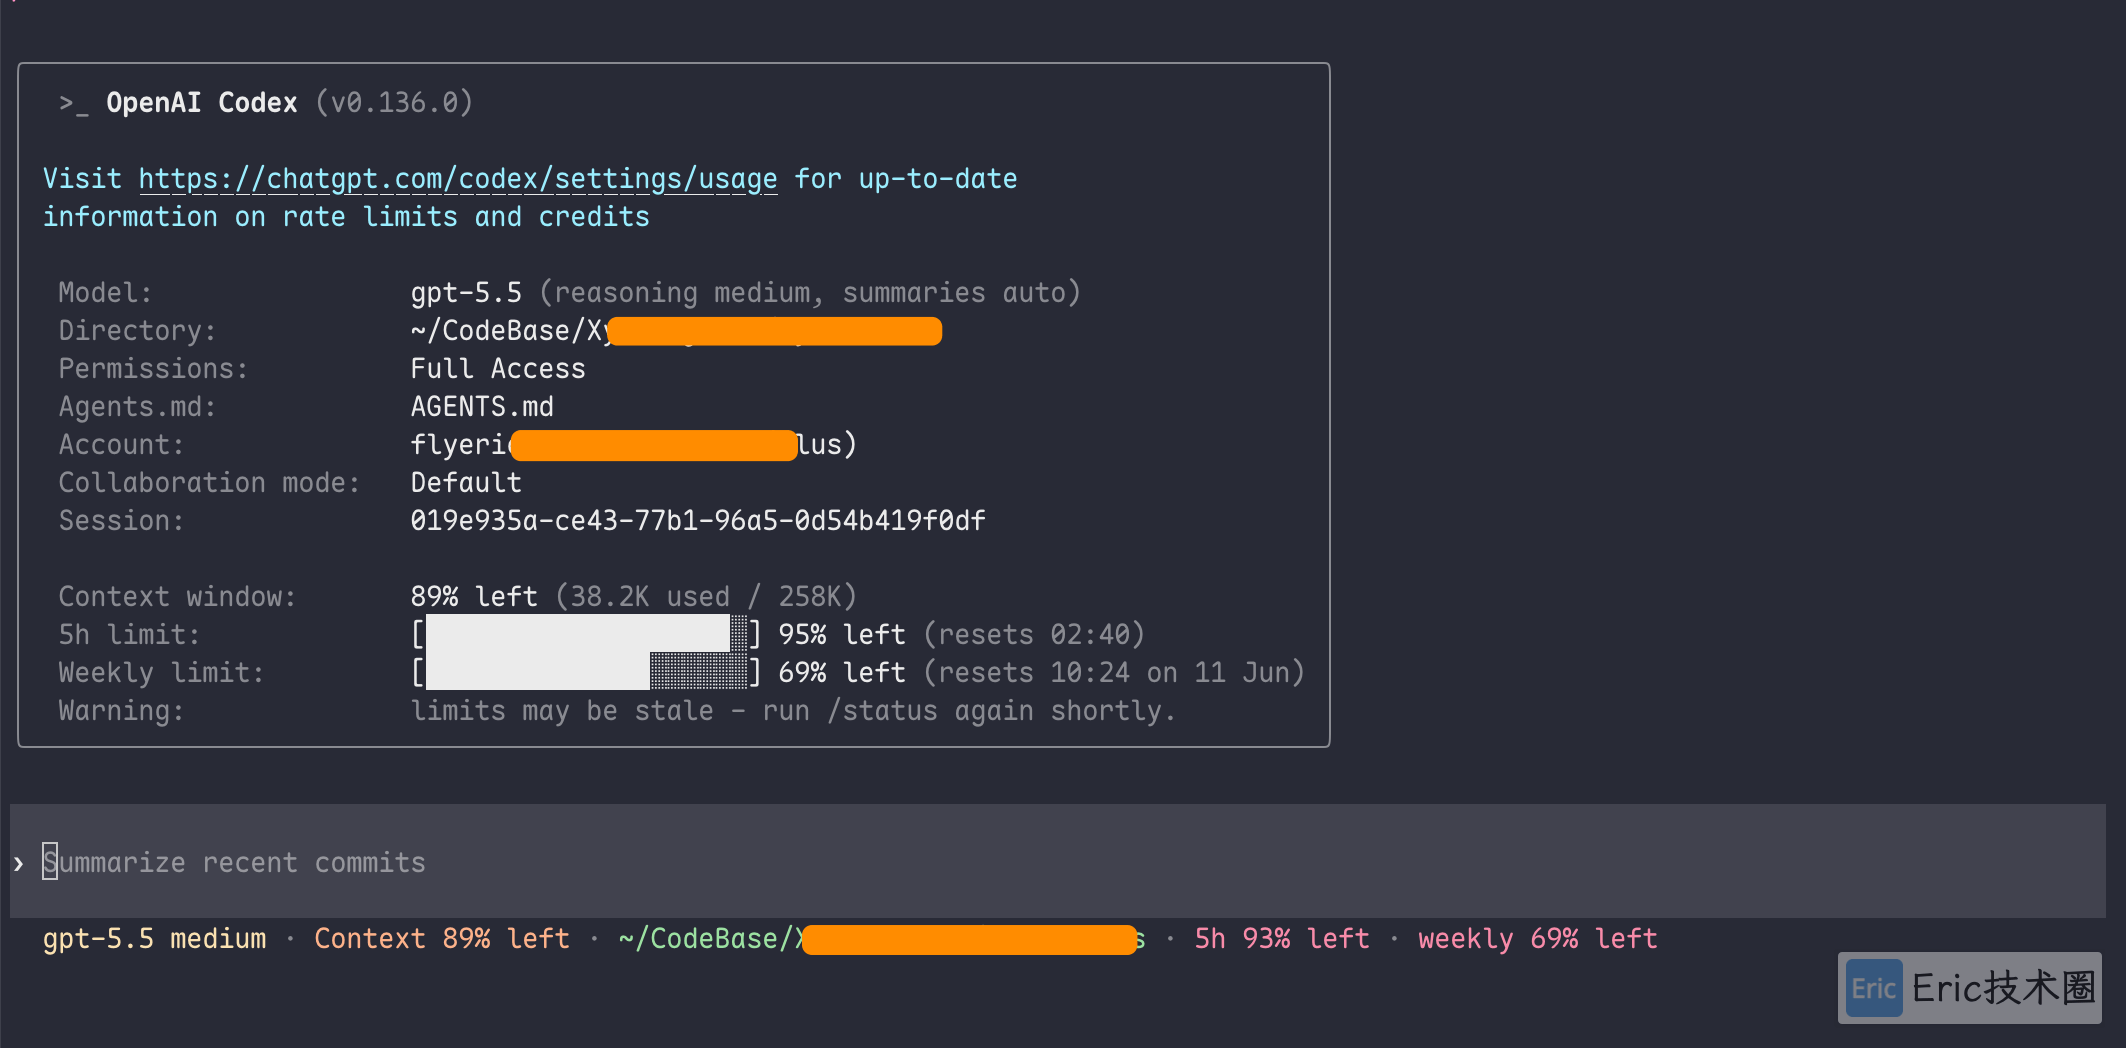The width and height of the screenshot is (2126, 1048).
Task: Click the session ID 019e935a-ce43-77b1-96a5-0d54b419f0df
Action: click(x=698, y=521)
